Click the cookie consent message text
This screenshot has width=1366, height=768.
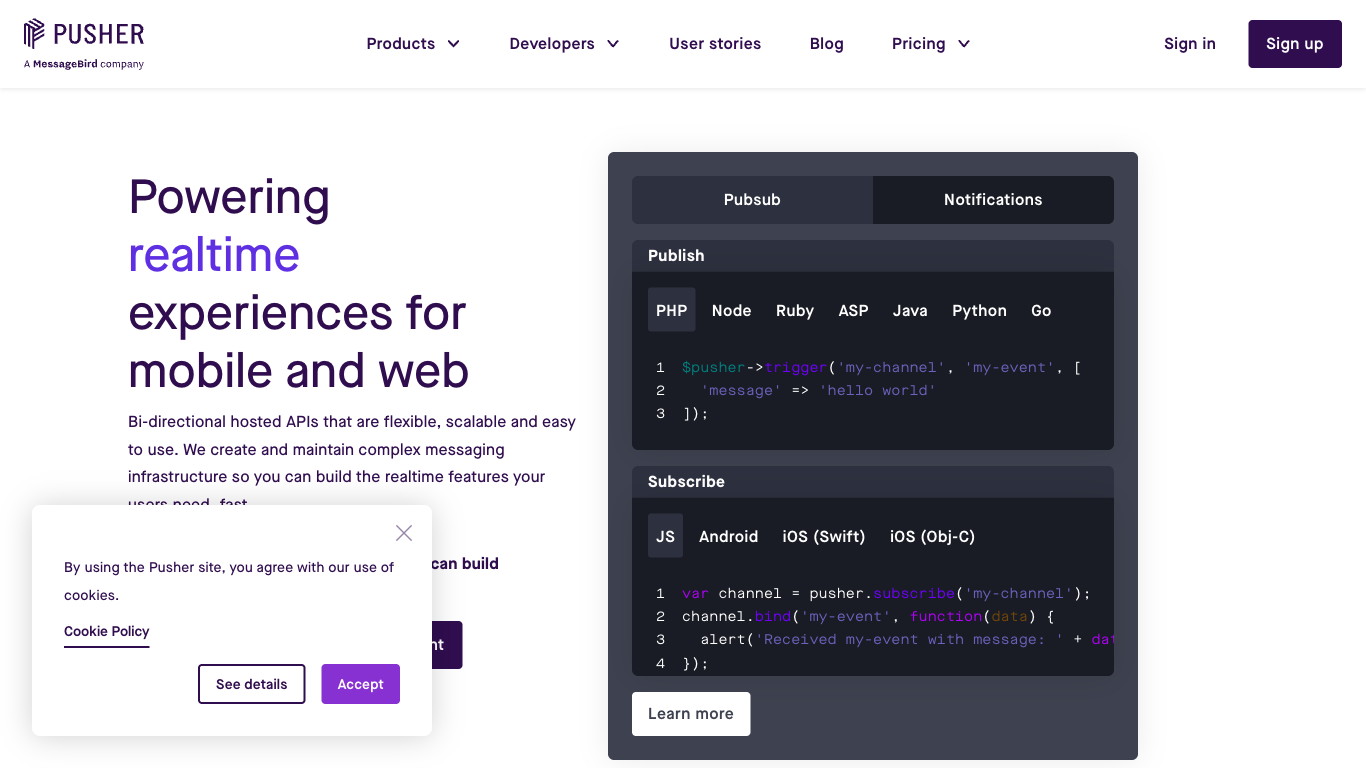[229, 581]
